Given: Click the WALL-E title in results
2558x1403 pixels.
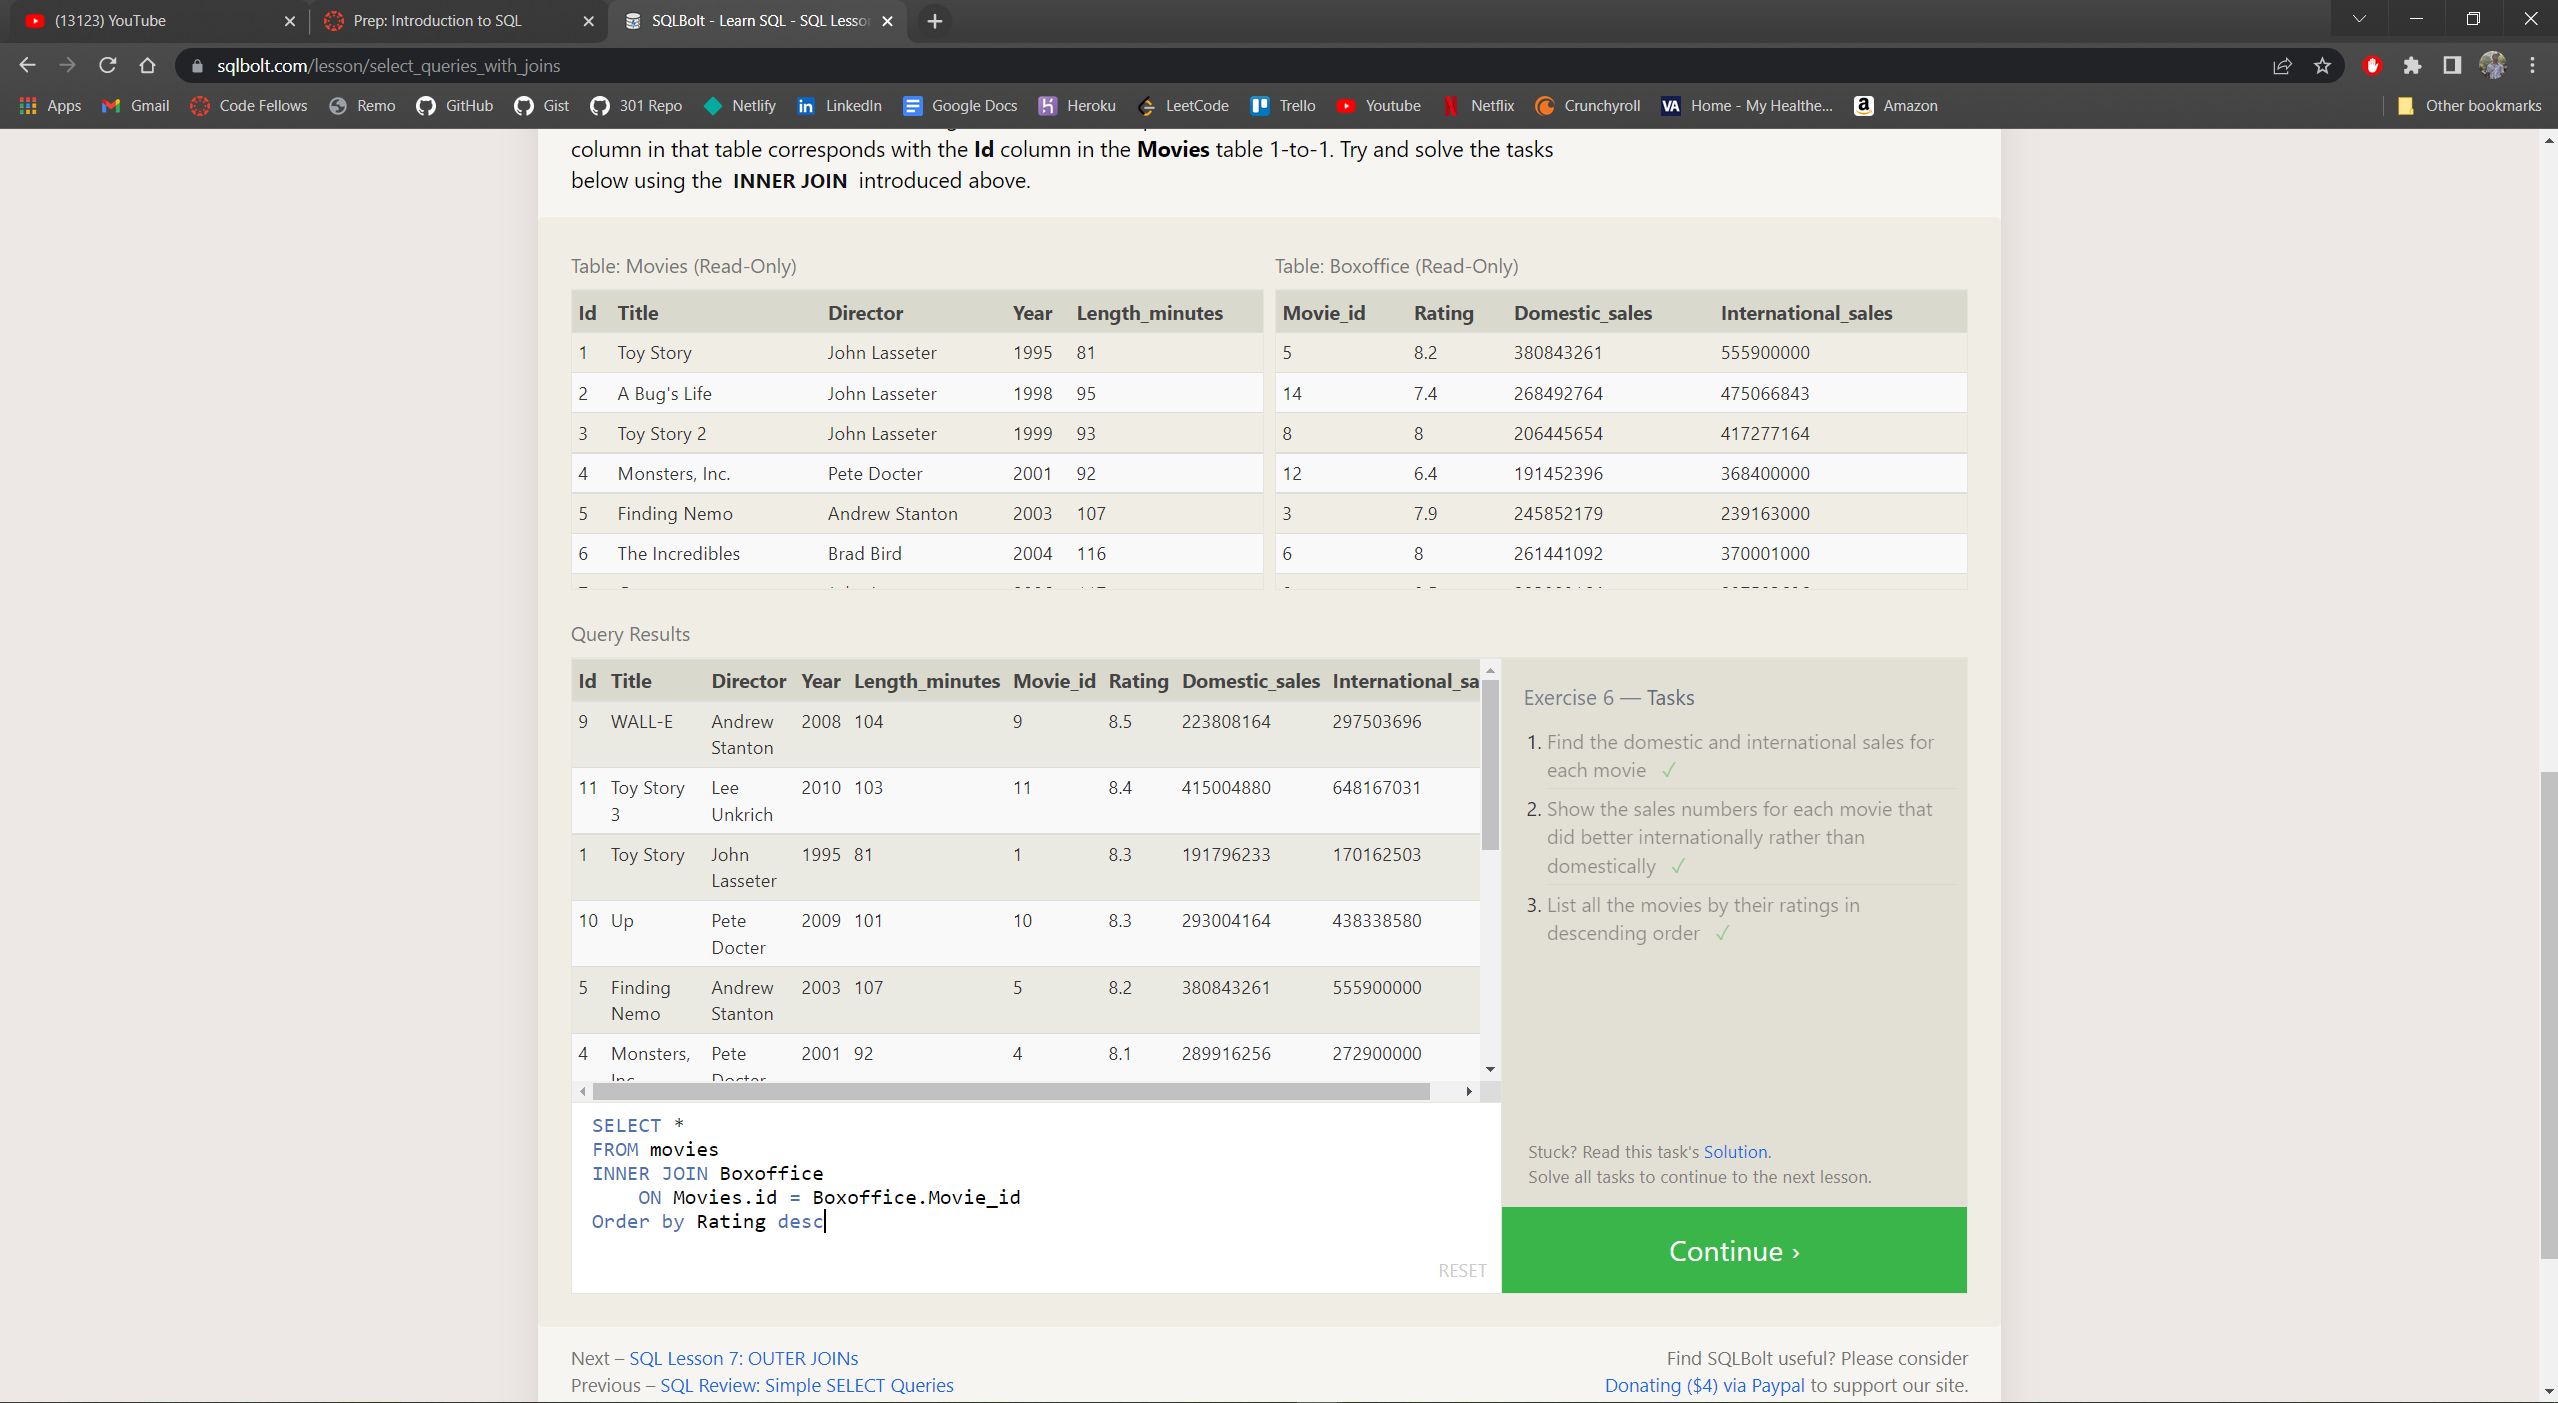Looking at the screenshot, I should 641,721.
